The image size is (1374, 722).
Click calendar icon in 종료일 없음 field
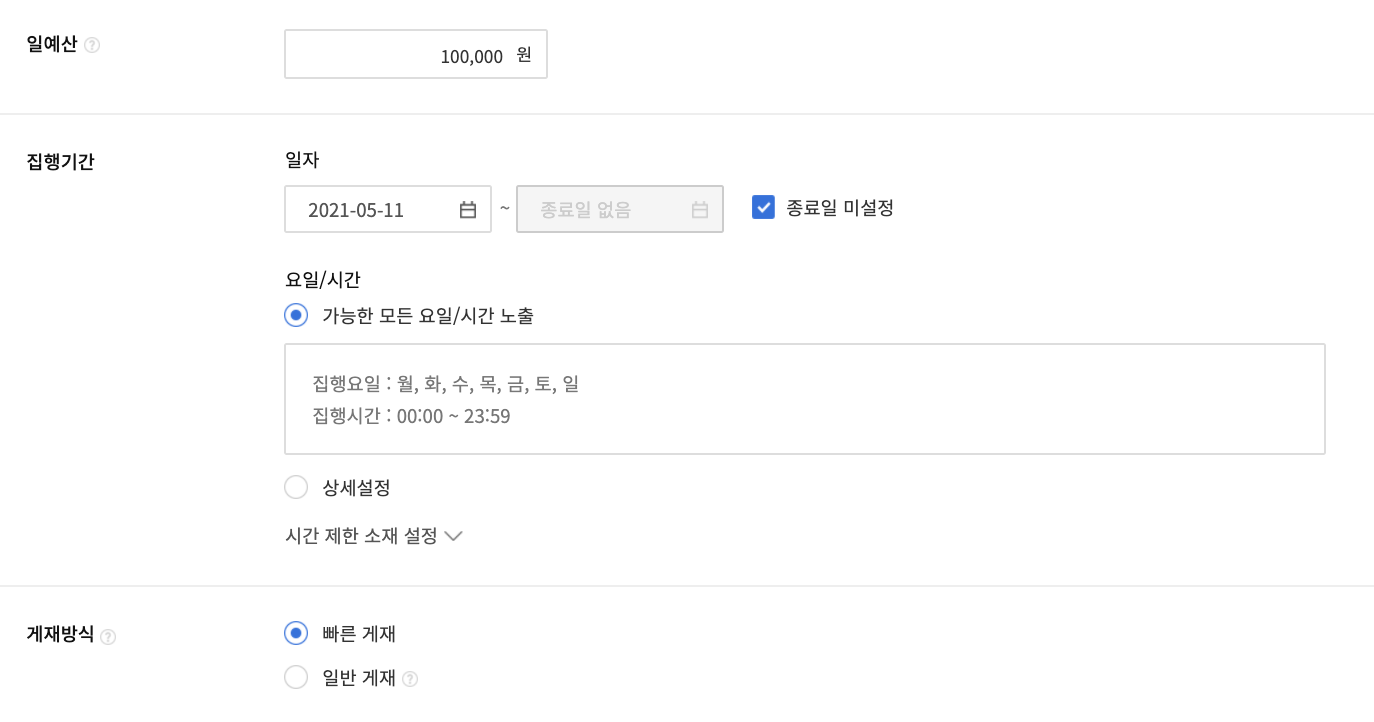700,210
